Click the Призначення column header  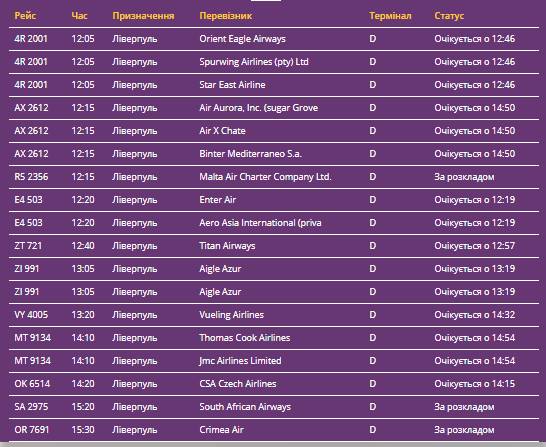(143, 16)
